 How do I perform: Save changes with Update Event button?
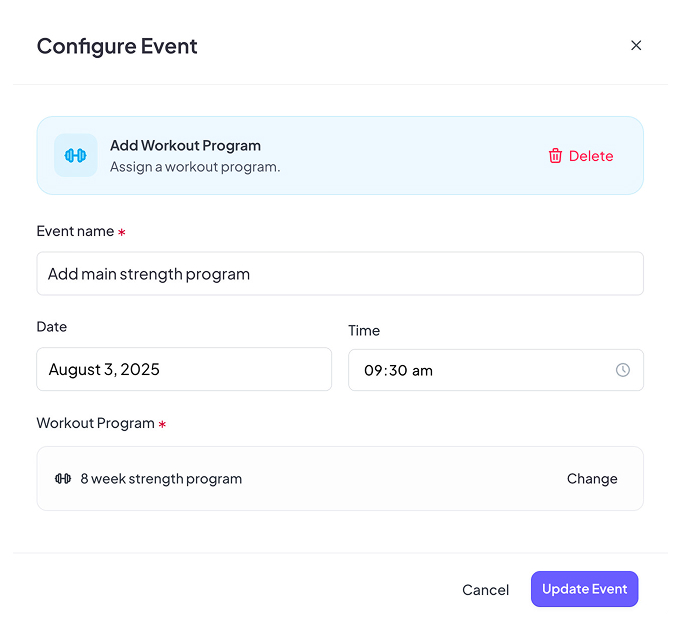click(x=584, y=589)
